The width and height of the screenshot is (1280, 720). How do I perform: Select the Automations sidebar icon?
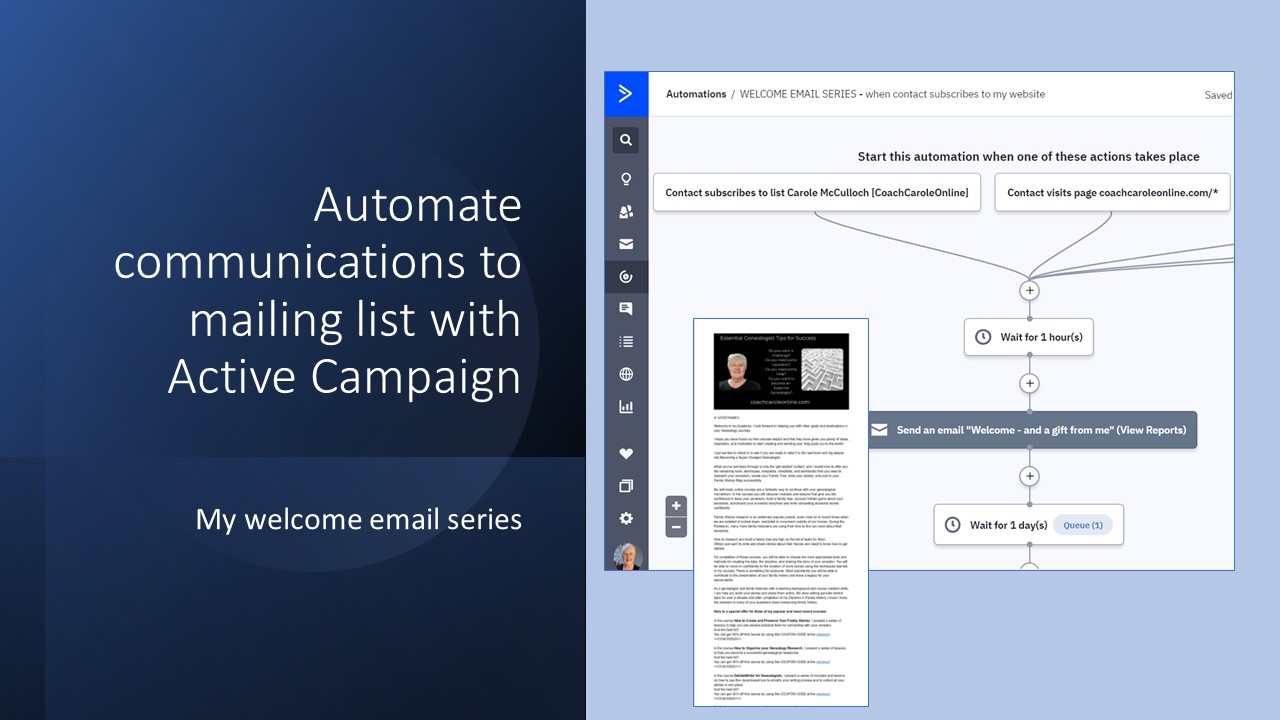(x=626, y=277)
